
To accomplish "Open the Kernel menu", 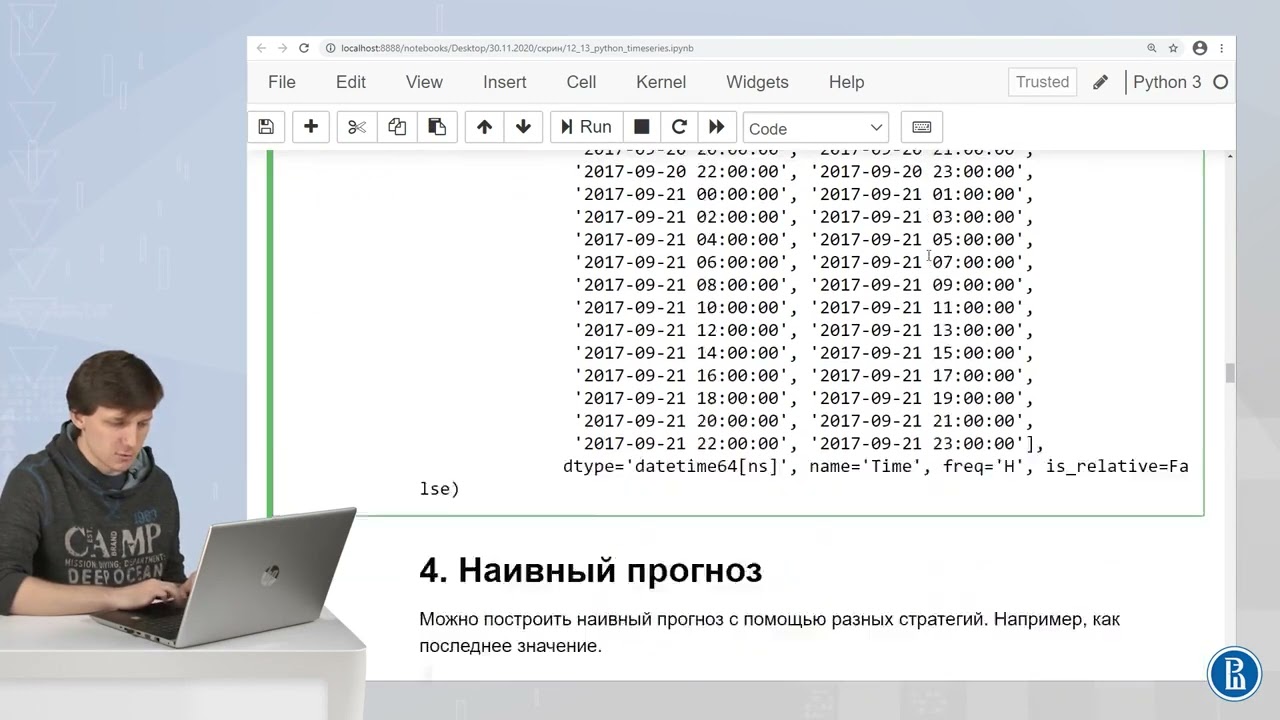I will pos(661,82).
